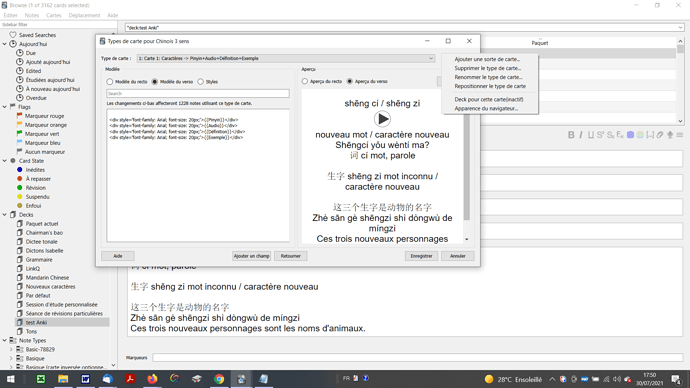Select Styles radio button

(201, 82)
